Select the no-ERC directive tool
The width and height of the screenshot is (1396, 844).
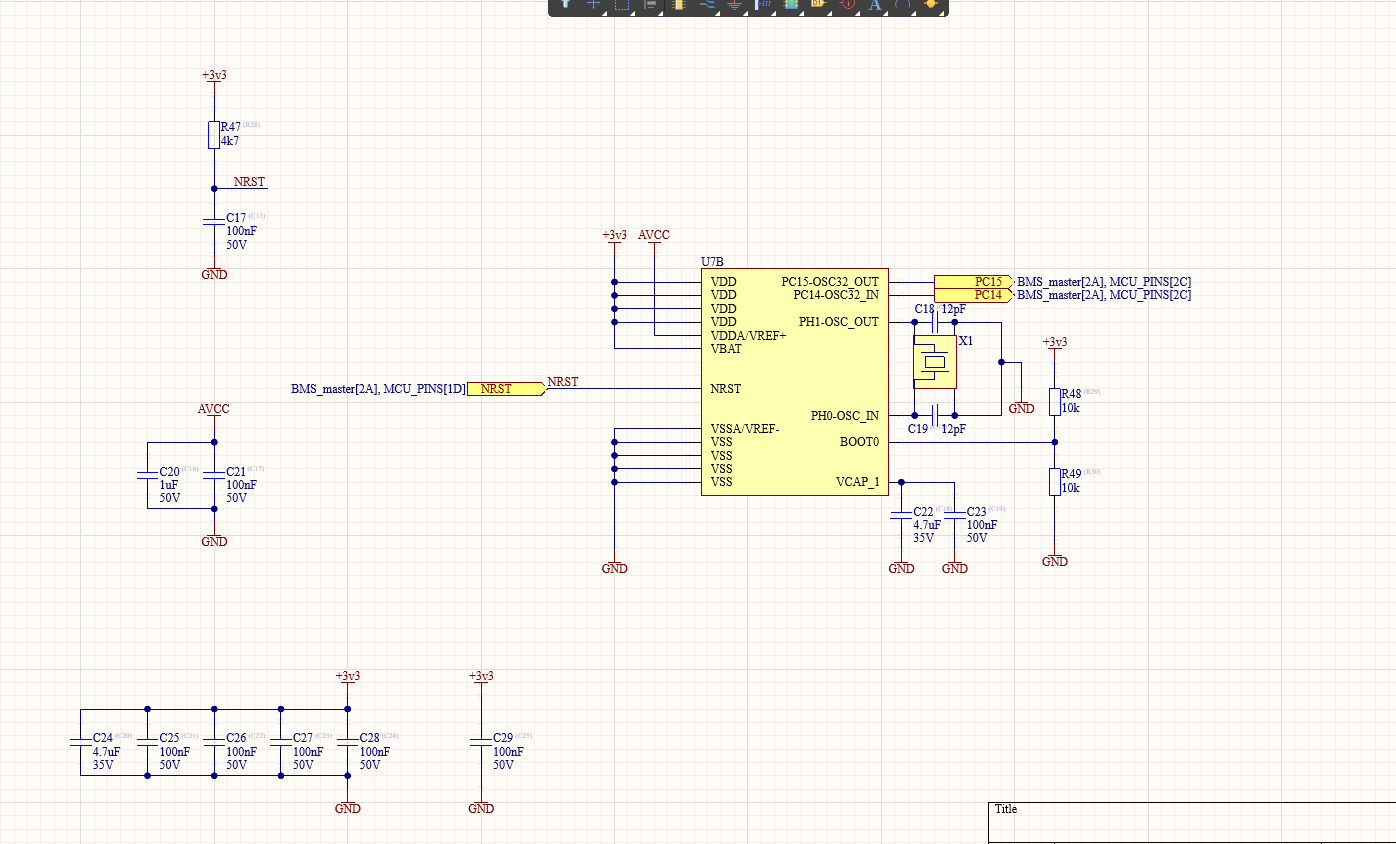tap(845, 7)
